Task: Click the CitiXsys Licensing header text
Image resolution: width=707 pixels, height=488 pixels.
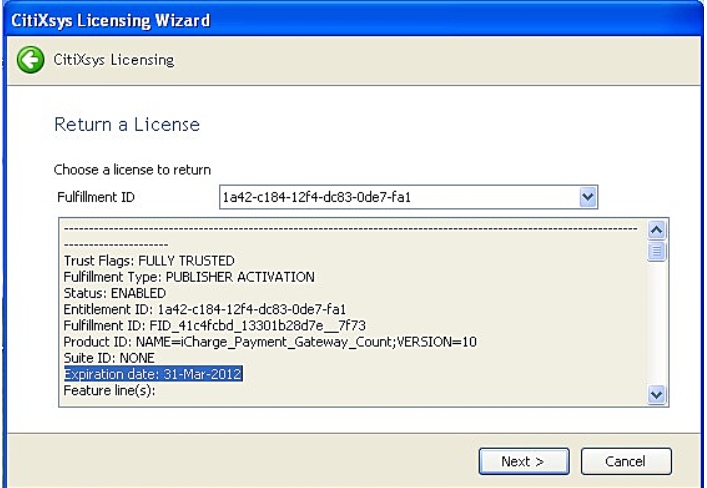Action: tap(114, 60)
